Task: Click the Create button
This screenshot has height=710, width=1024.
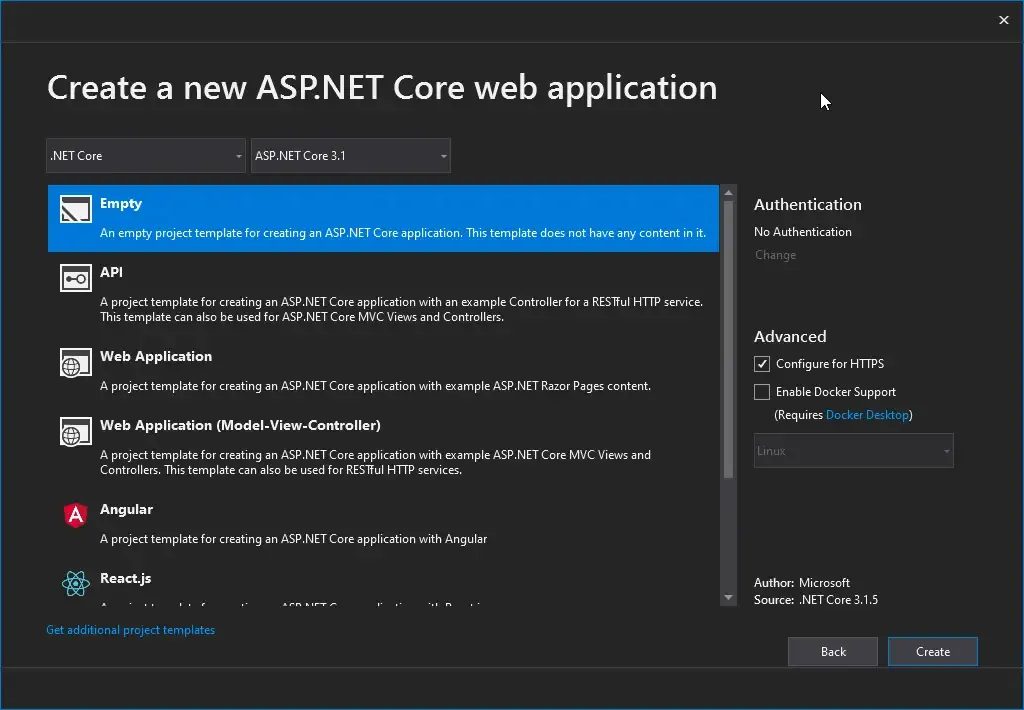Action: pos(932,651)
